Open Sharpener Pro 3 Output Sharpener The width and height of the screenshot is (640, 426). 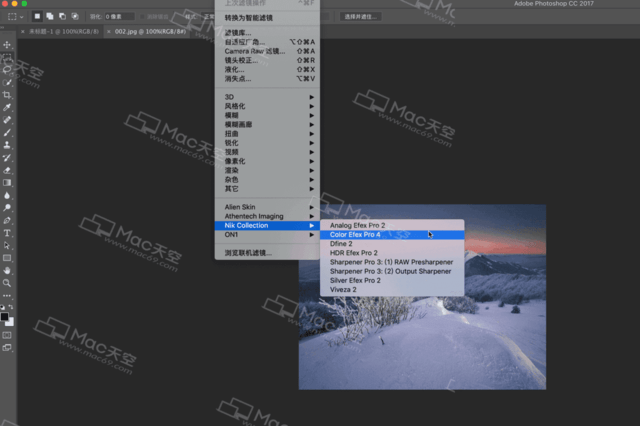pyautogui.click(x=392, y=271)
